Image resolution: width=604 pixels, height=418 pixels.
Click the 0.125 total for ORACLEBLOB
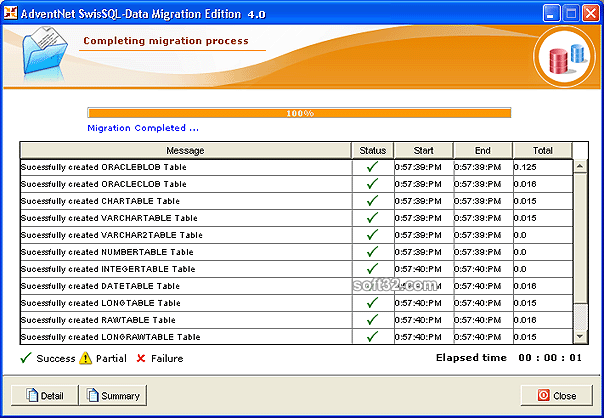525,167
